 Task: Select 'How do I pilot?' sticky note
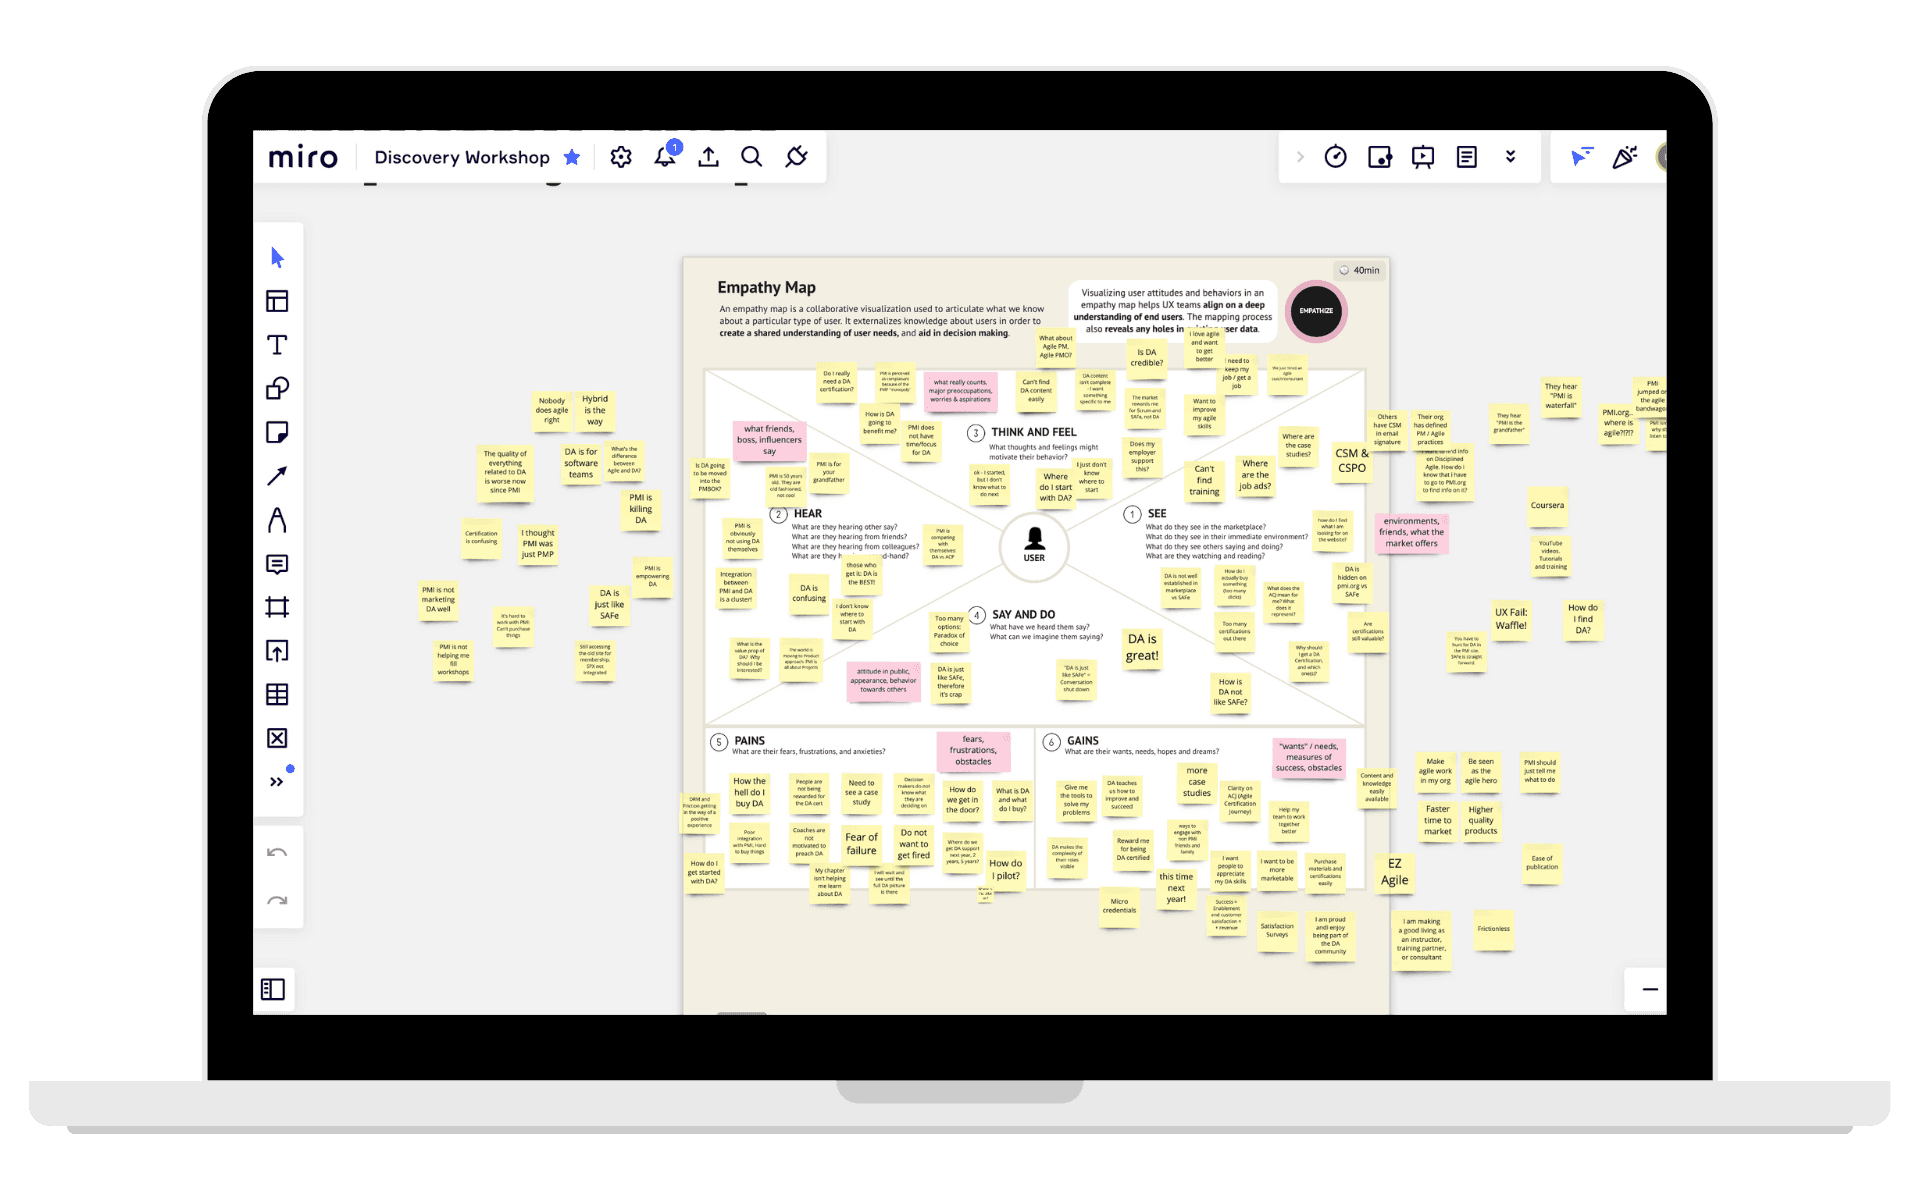pyautogui.click(x=1006, y=870)
